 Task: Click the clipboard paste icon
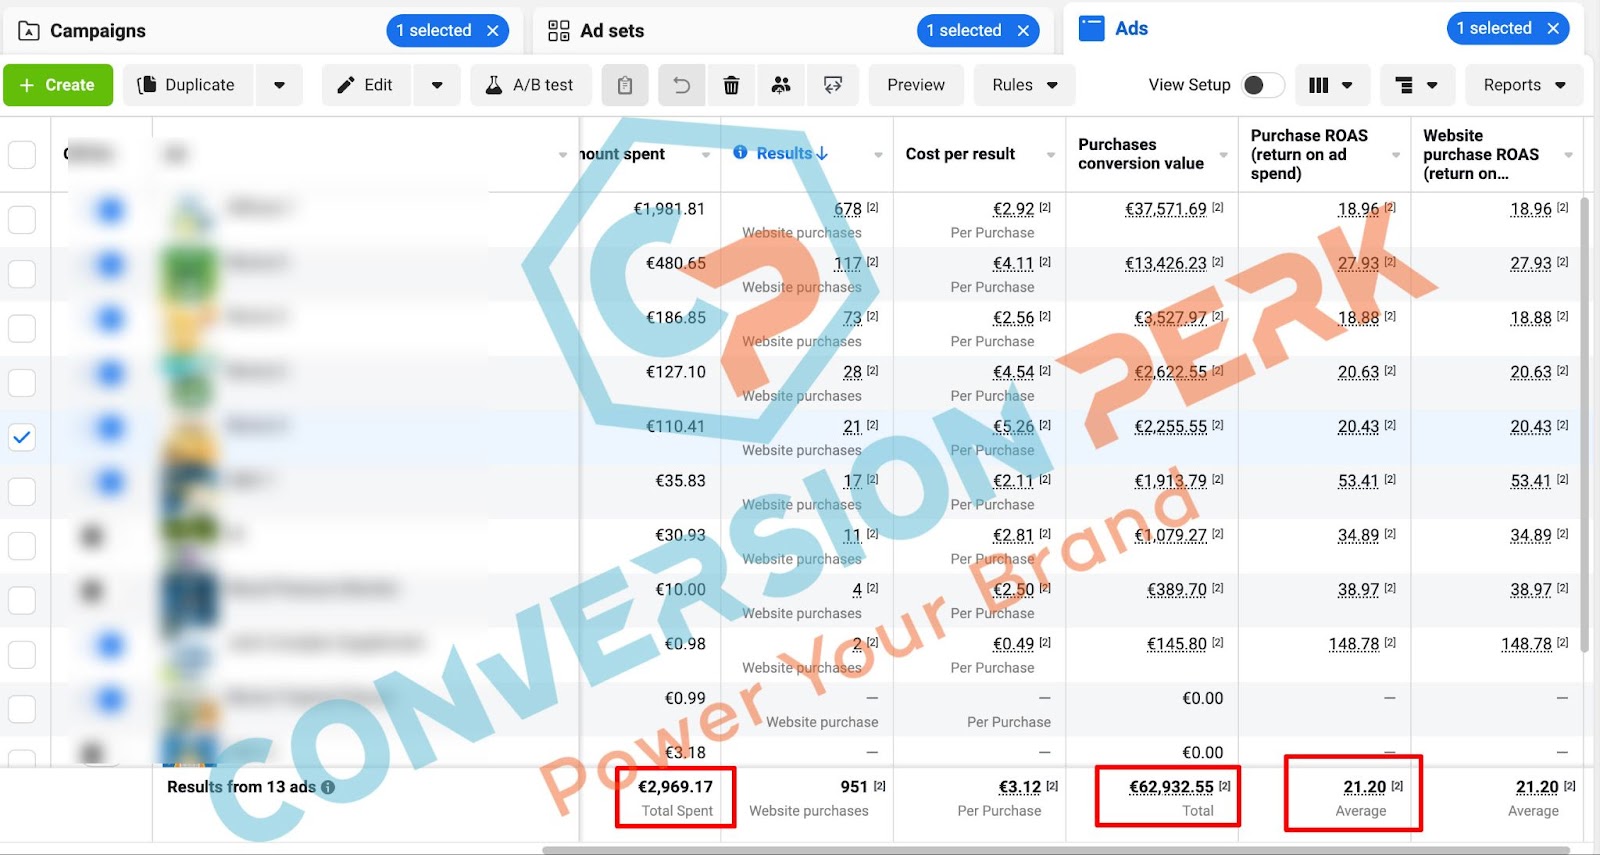(625, 85)
